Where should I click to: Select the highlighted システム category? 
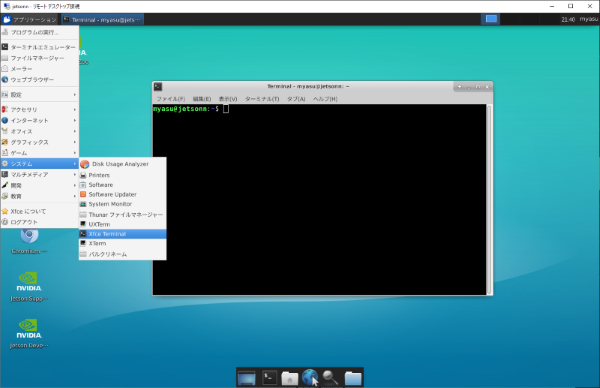[x=40, y=164]
